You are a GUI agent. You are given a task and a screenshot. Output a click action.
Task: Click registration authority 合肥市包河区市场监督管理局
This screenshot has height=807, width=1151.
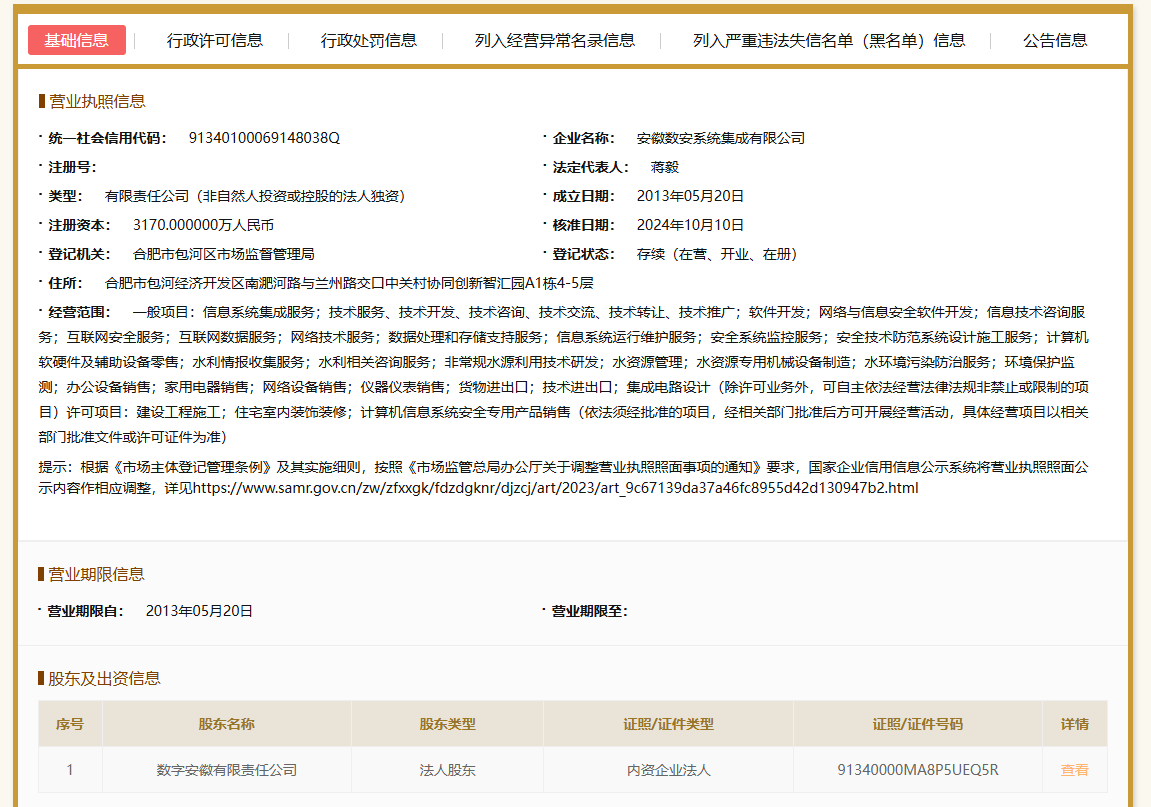[224, 254]
